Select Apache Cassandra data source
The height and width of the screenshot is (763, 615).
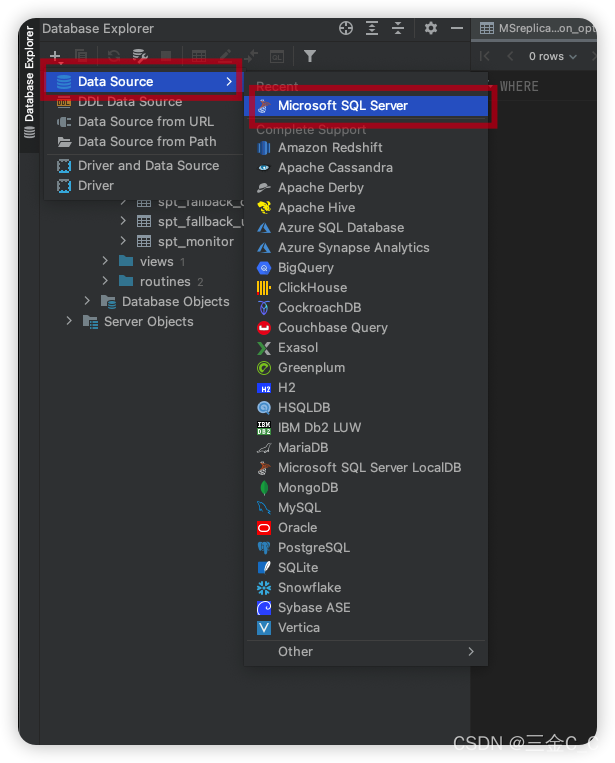coord(366,167)
